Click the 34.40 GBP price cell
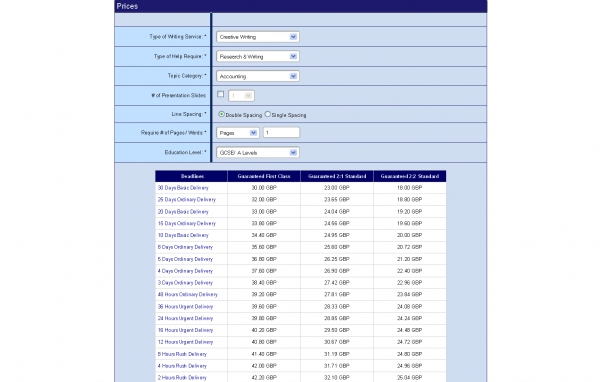This screenshot has height=382, width=600. click(264, 235)
